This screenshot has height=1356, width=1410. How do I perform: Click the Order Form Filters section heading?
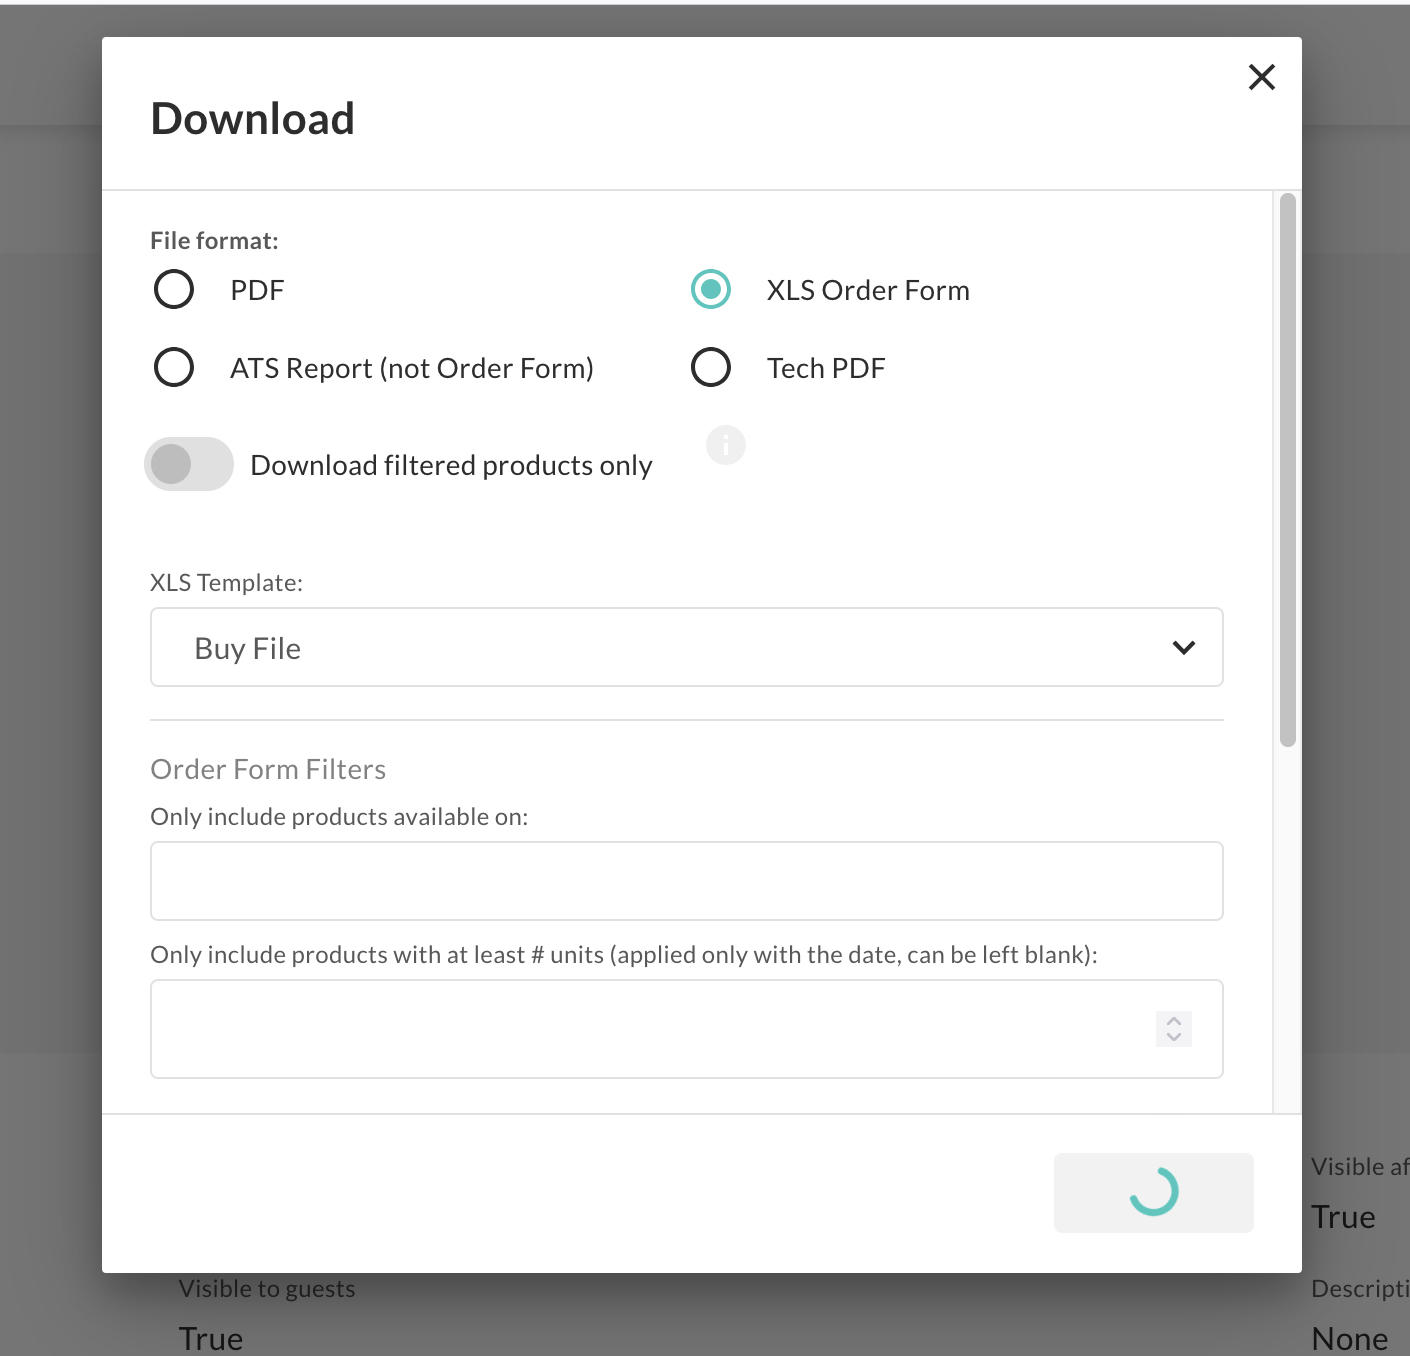[x=268, y=768]
